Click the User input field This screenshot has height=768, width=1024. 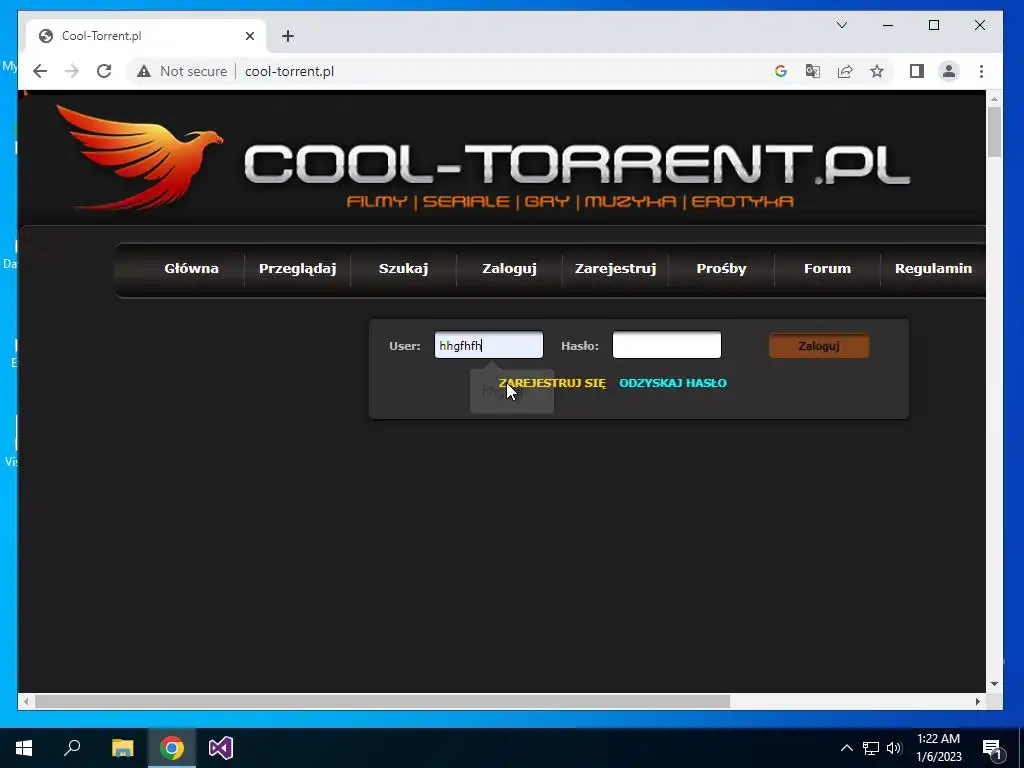(488, 345)
